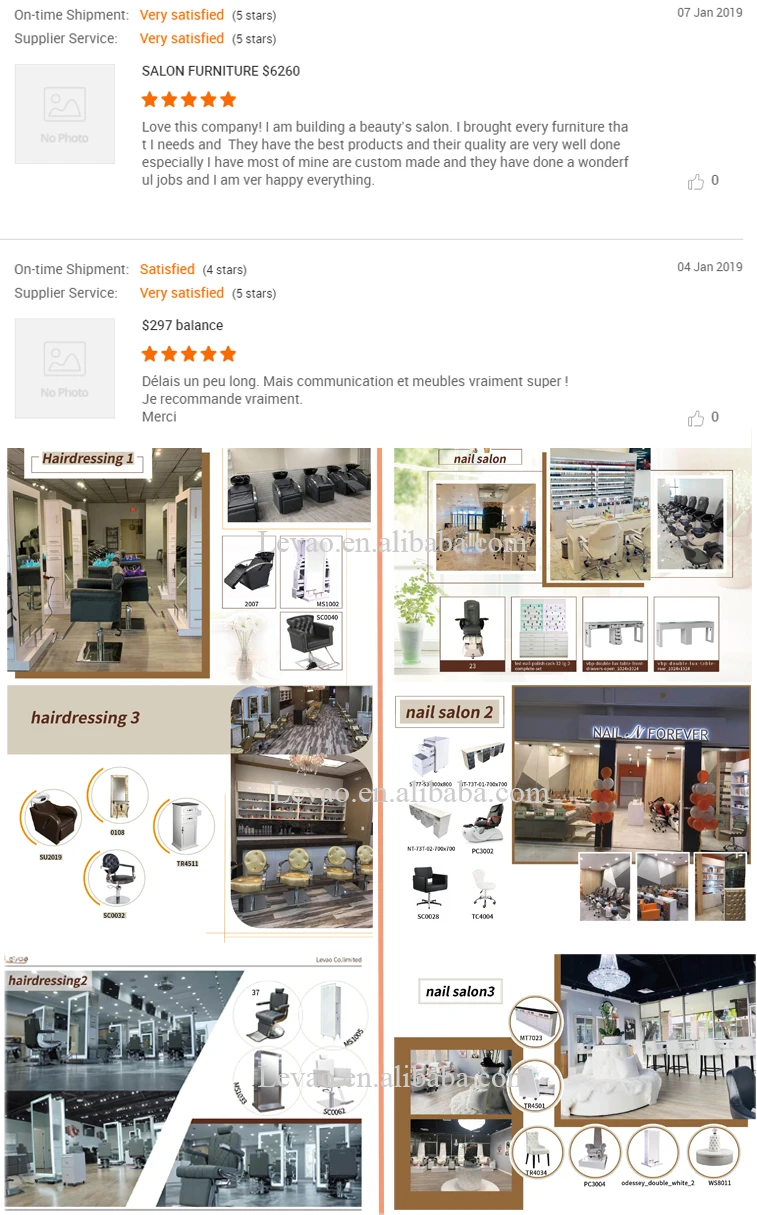
Task: Click the thumbs-up icon on SALON FURNITURE review
Action: point(696,181)
